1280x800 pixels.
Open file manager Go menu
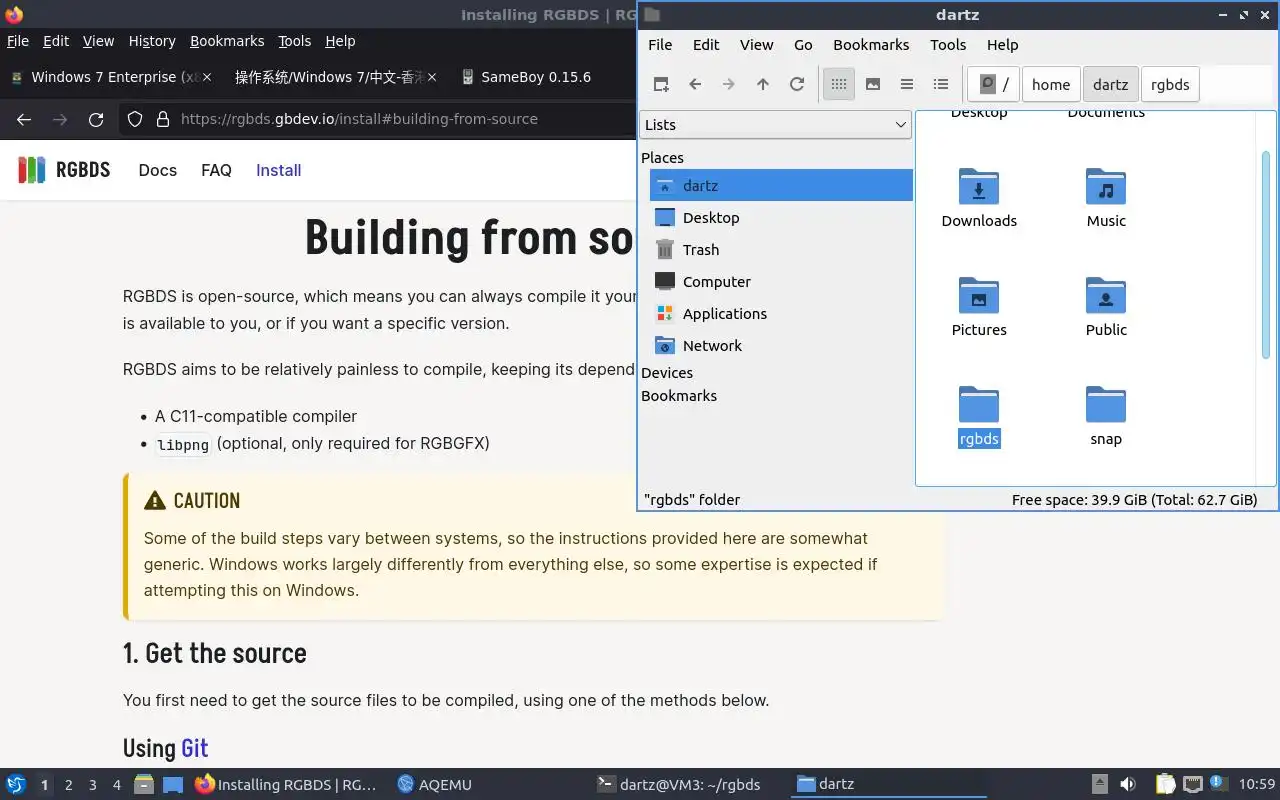[803, 44]
